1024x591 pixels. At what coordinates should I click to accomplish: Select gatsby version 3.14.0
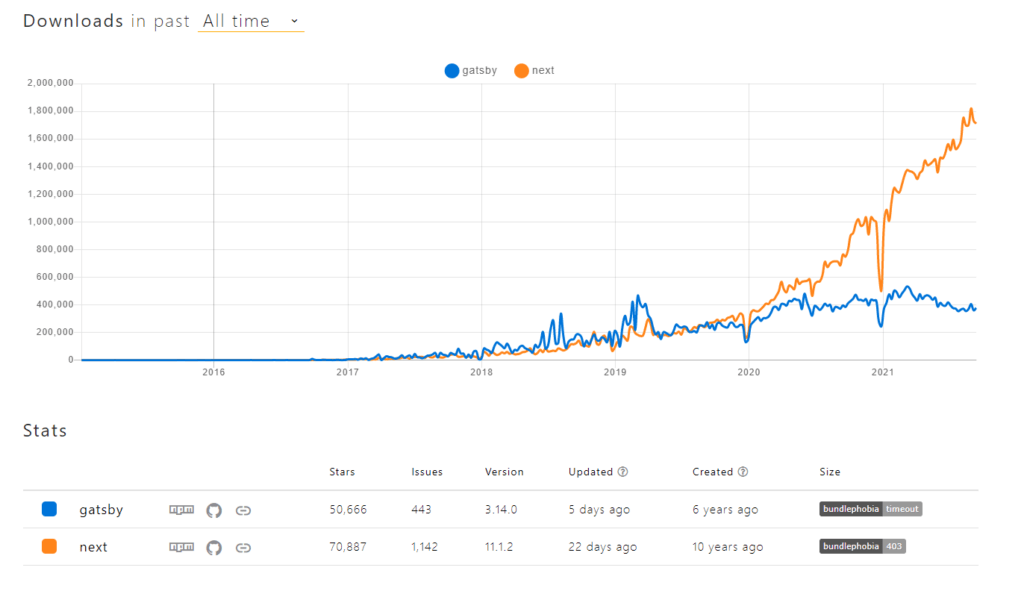click(501, 509)
